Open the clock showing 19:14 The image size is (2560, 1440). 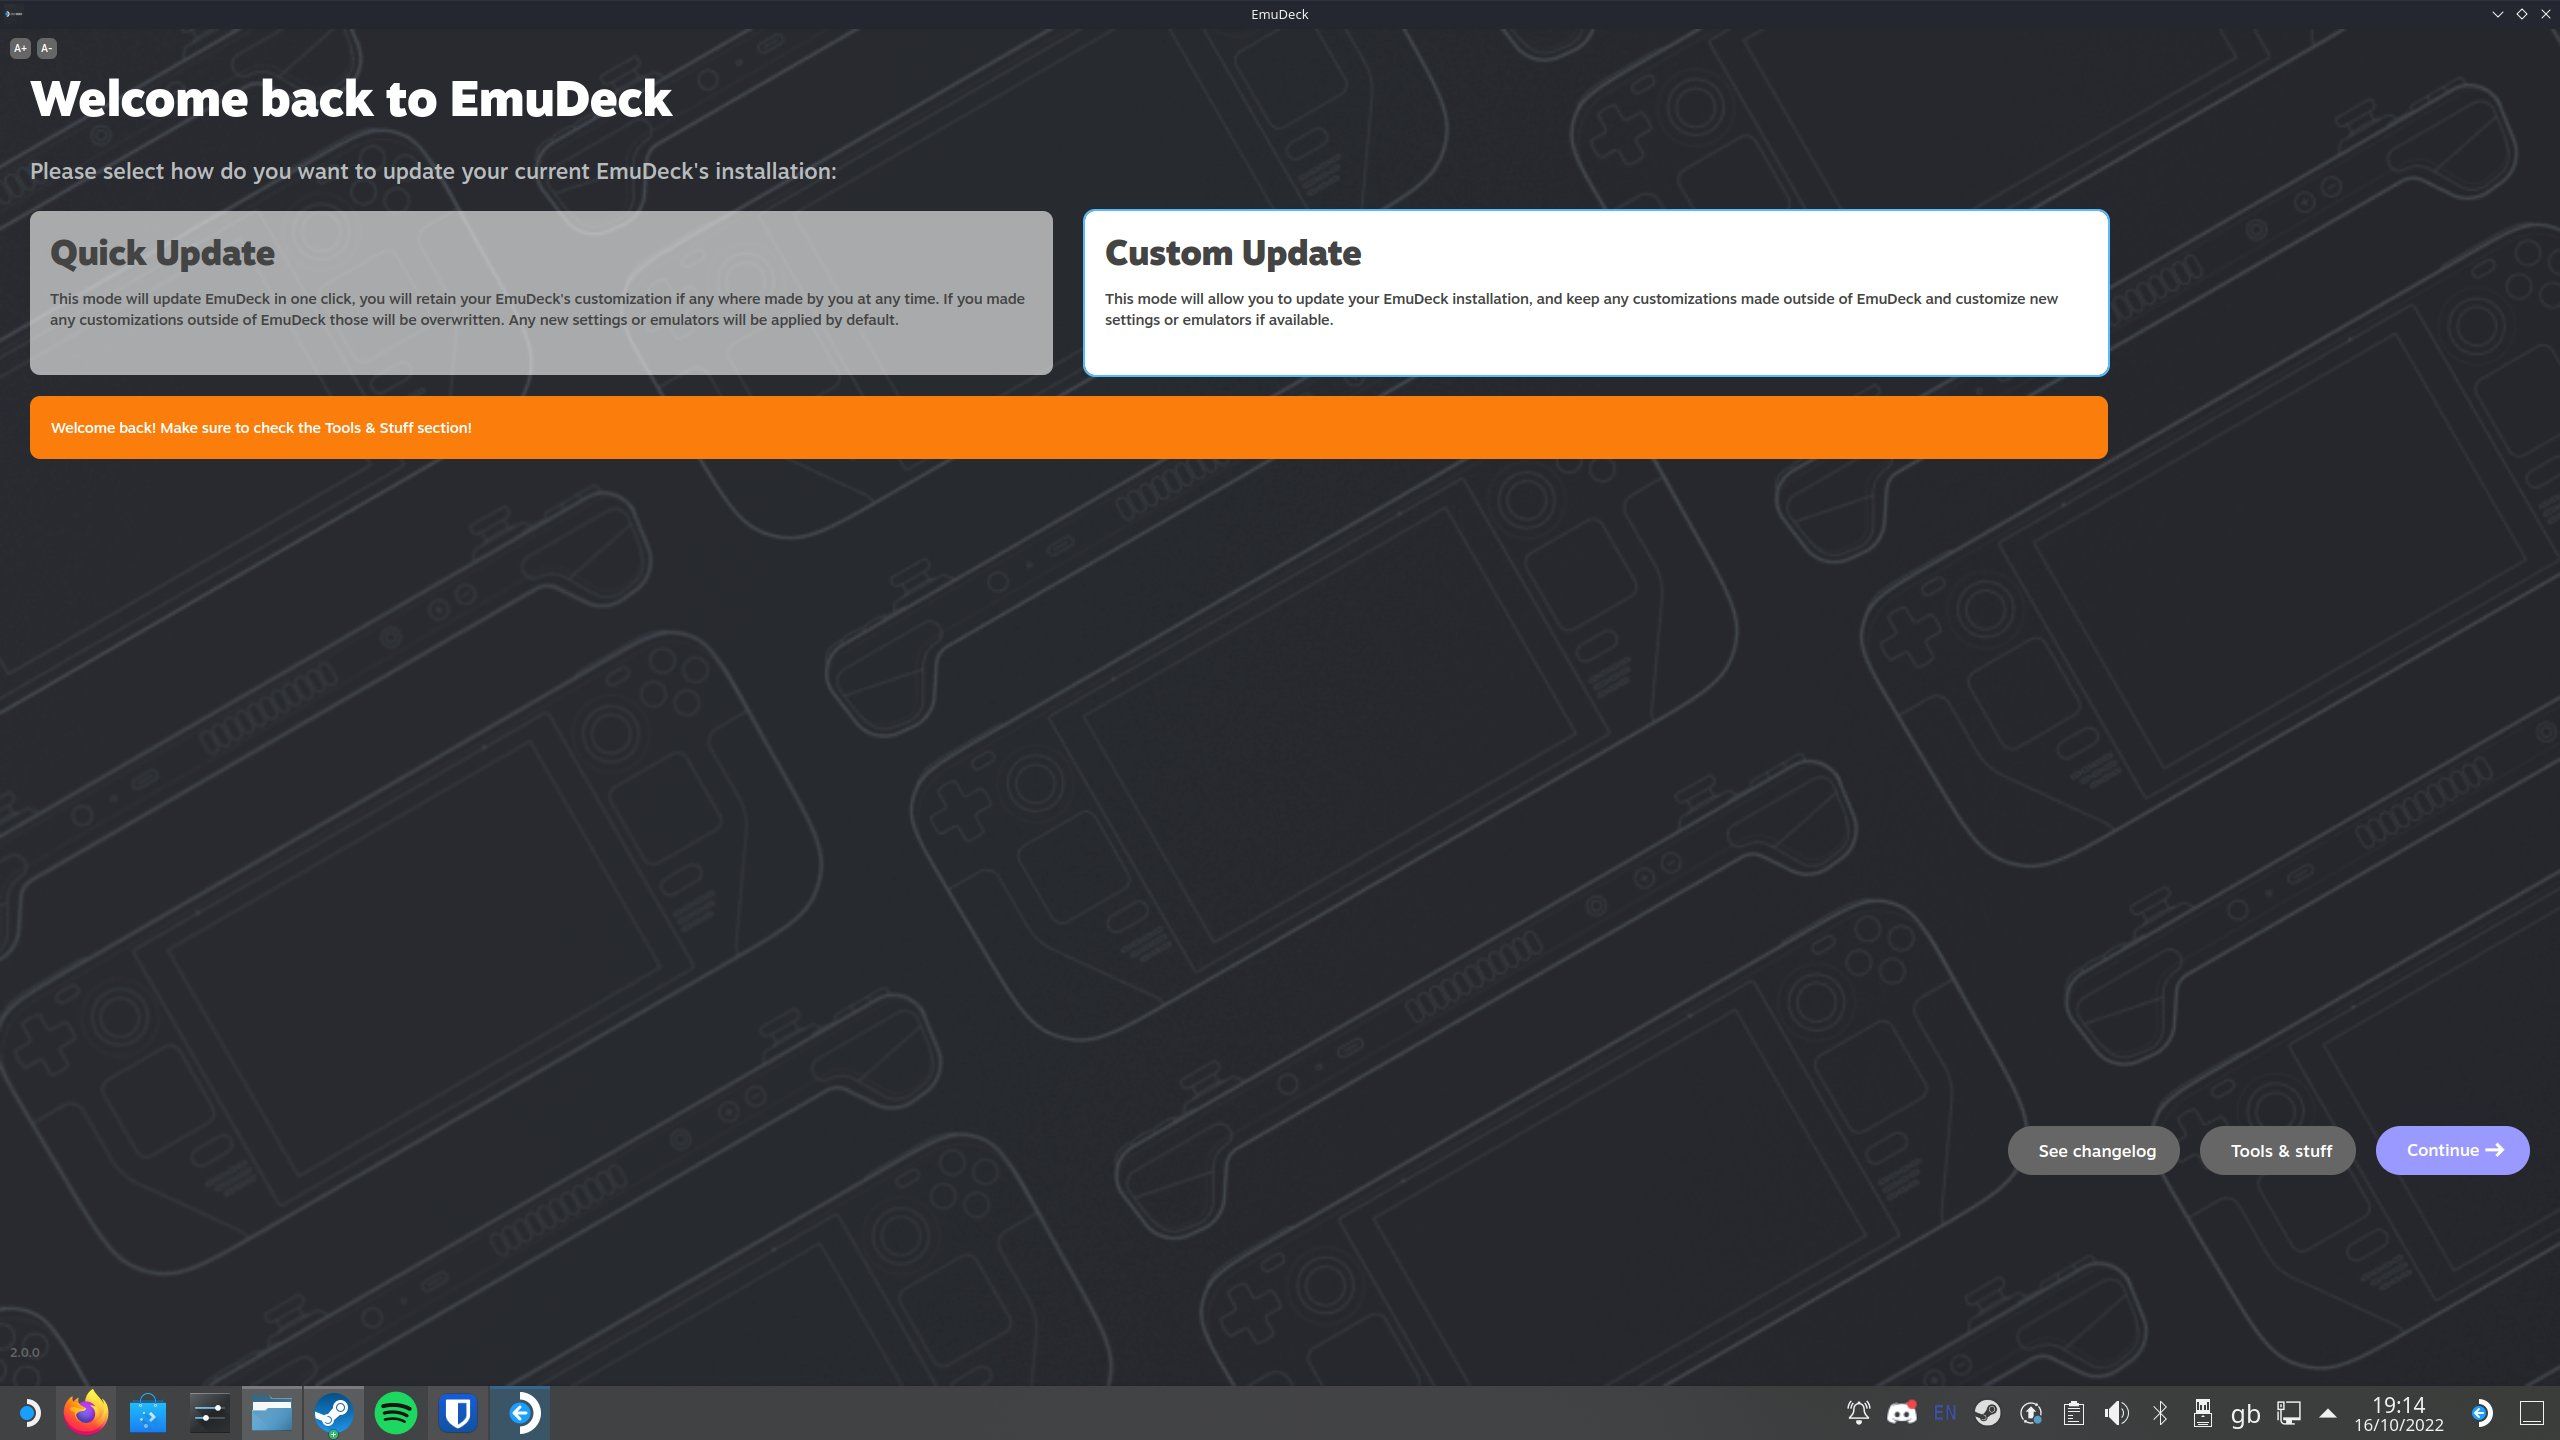[x=2398, y=1413]
